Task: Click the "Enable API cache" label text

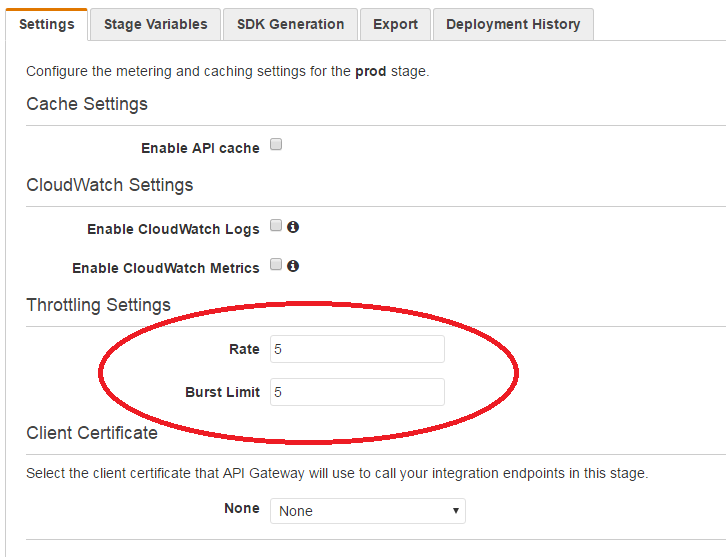Action: click(x=200, y=148)
